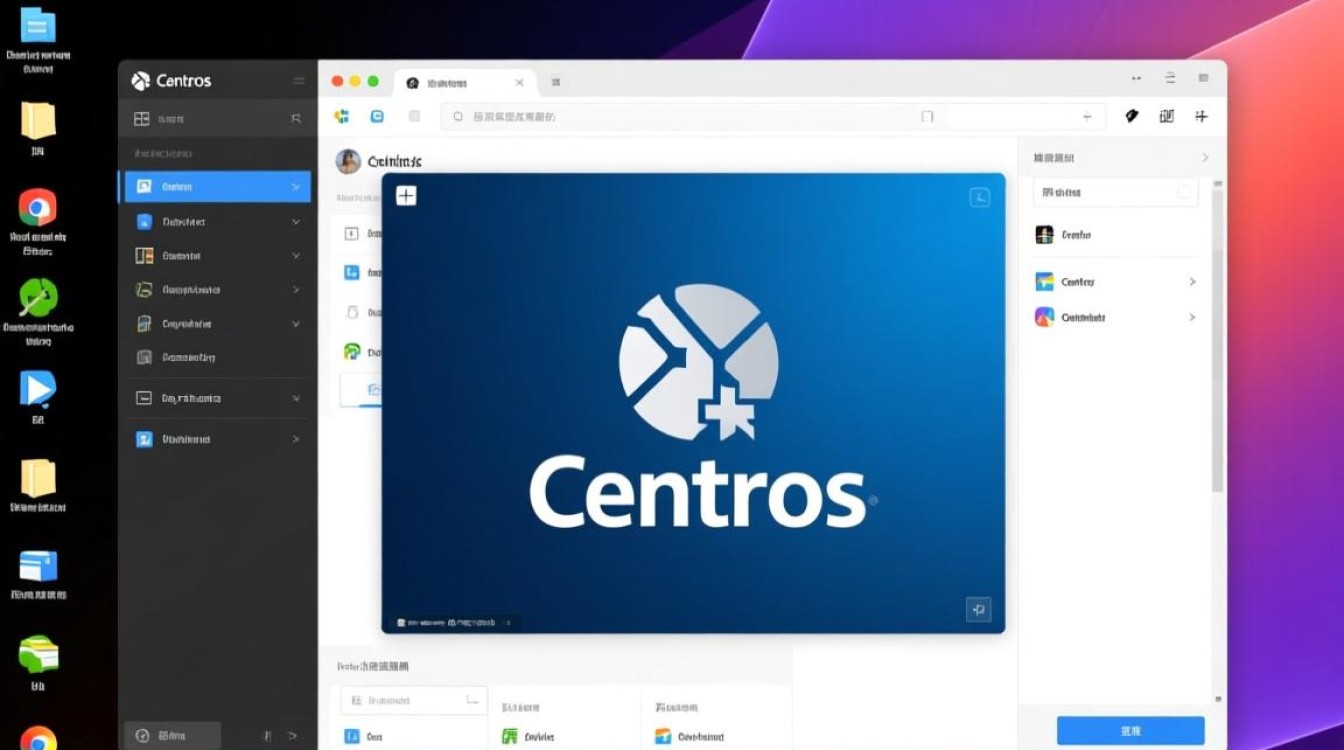The width and height of the screenshot is (1344, 750).
Task: Expand the right panel header using its chevron
Action: [1205, 158]
